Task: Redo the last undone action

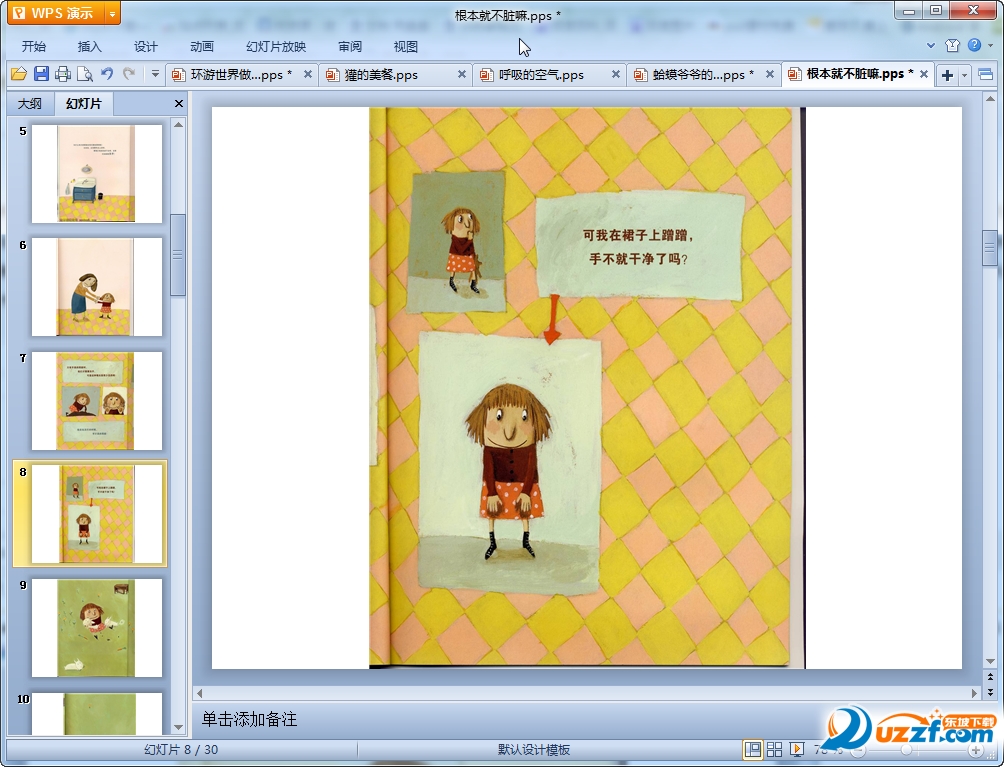Action: 129,74
